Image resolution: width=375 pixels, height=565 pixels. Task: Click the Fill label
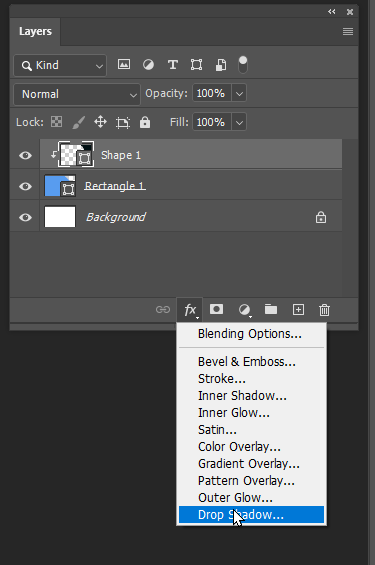click(x=179, y=122)
